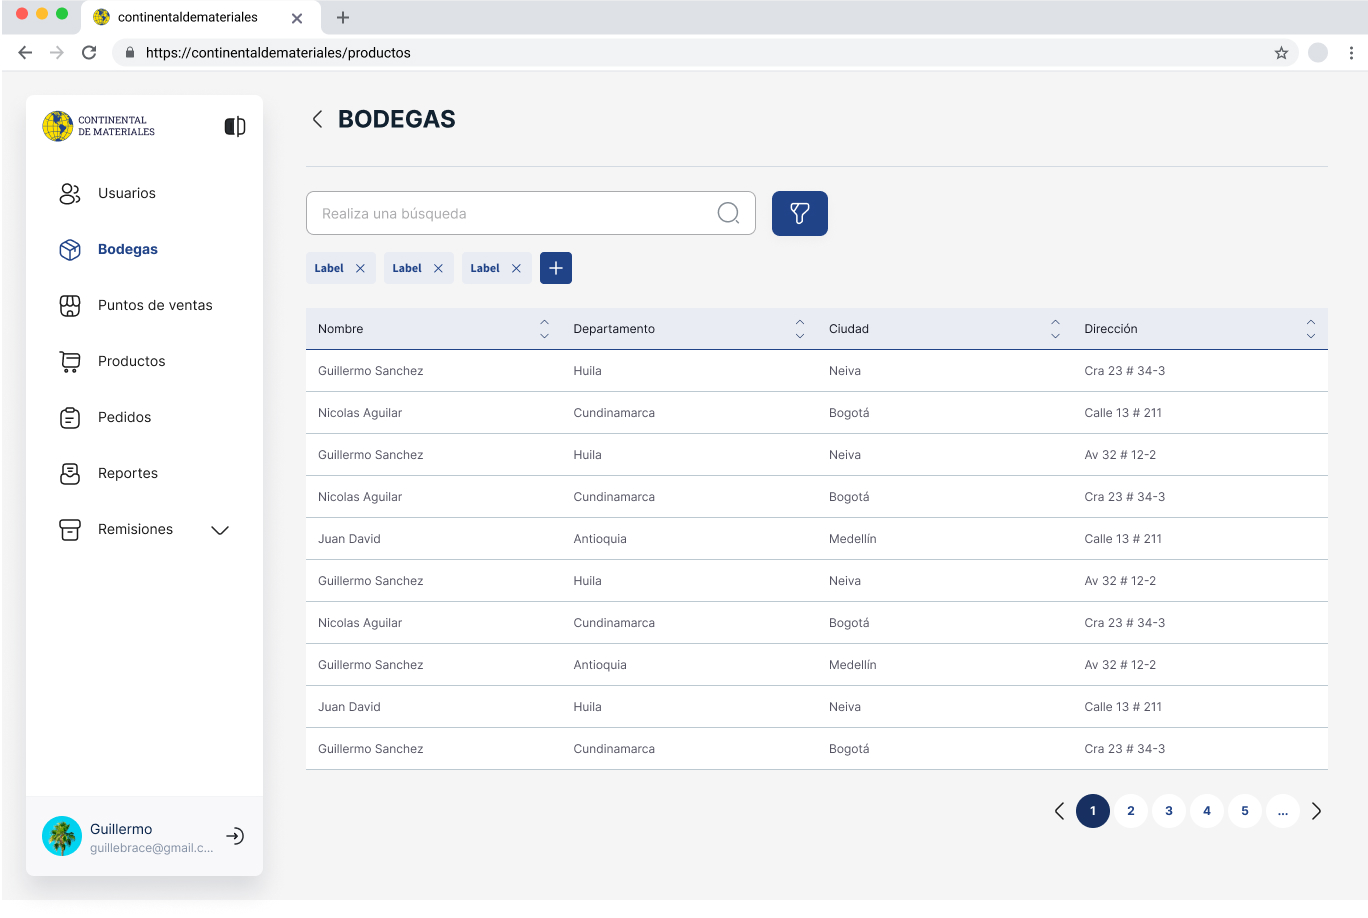Sort table by Departamento column
Image resolution: width=1368 pixels, height=918 pixels.
point(799,329)
